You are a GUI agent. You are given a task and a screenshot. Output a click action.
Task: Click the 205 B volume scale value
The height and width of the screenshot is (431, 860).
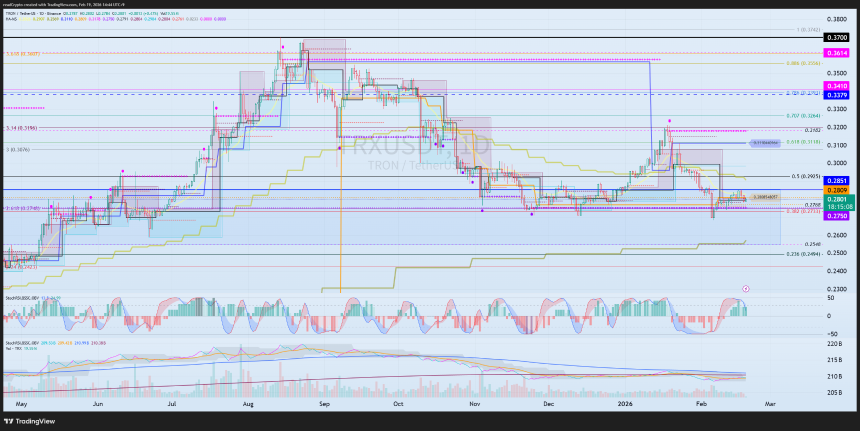point(835,393)
